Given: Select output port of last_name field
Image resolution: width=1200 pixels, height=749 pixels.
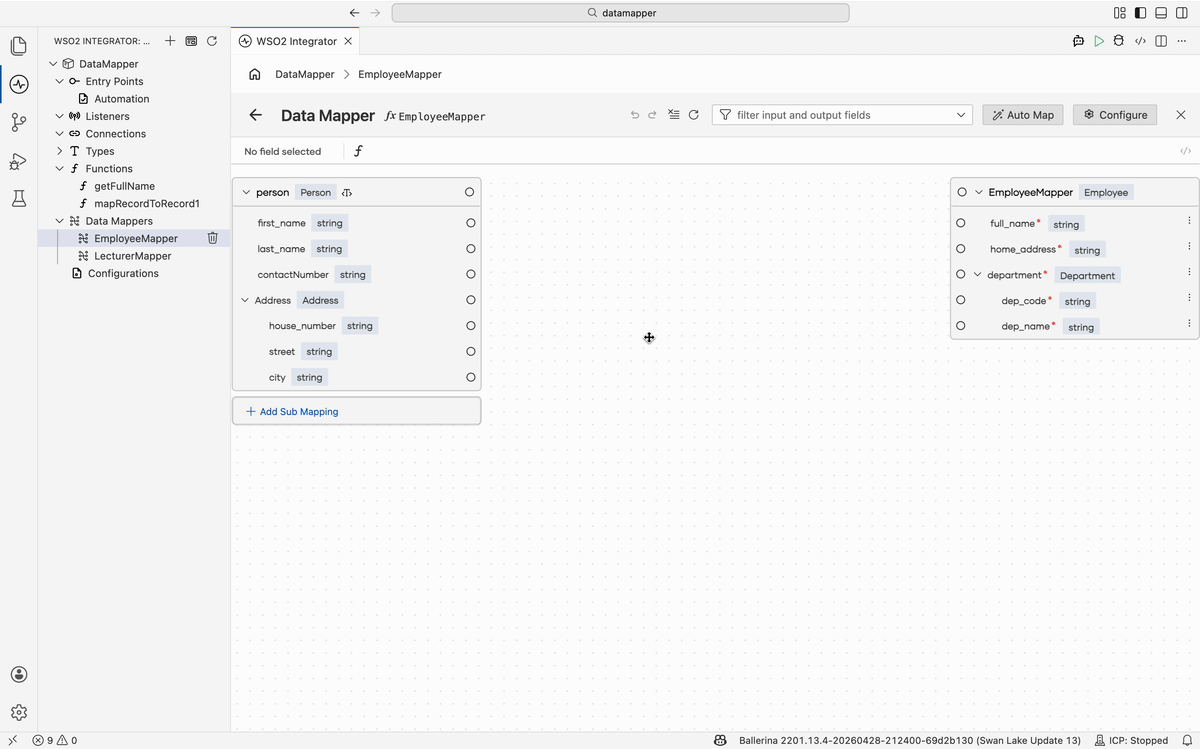Looking at the screenshot, I should coord(470,249).
